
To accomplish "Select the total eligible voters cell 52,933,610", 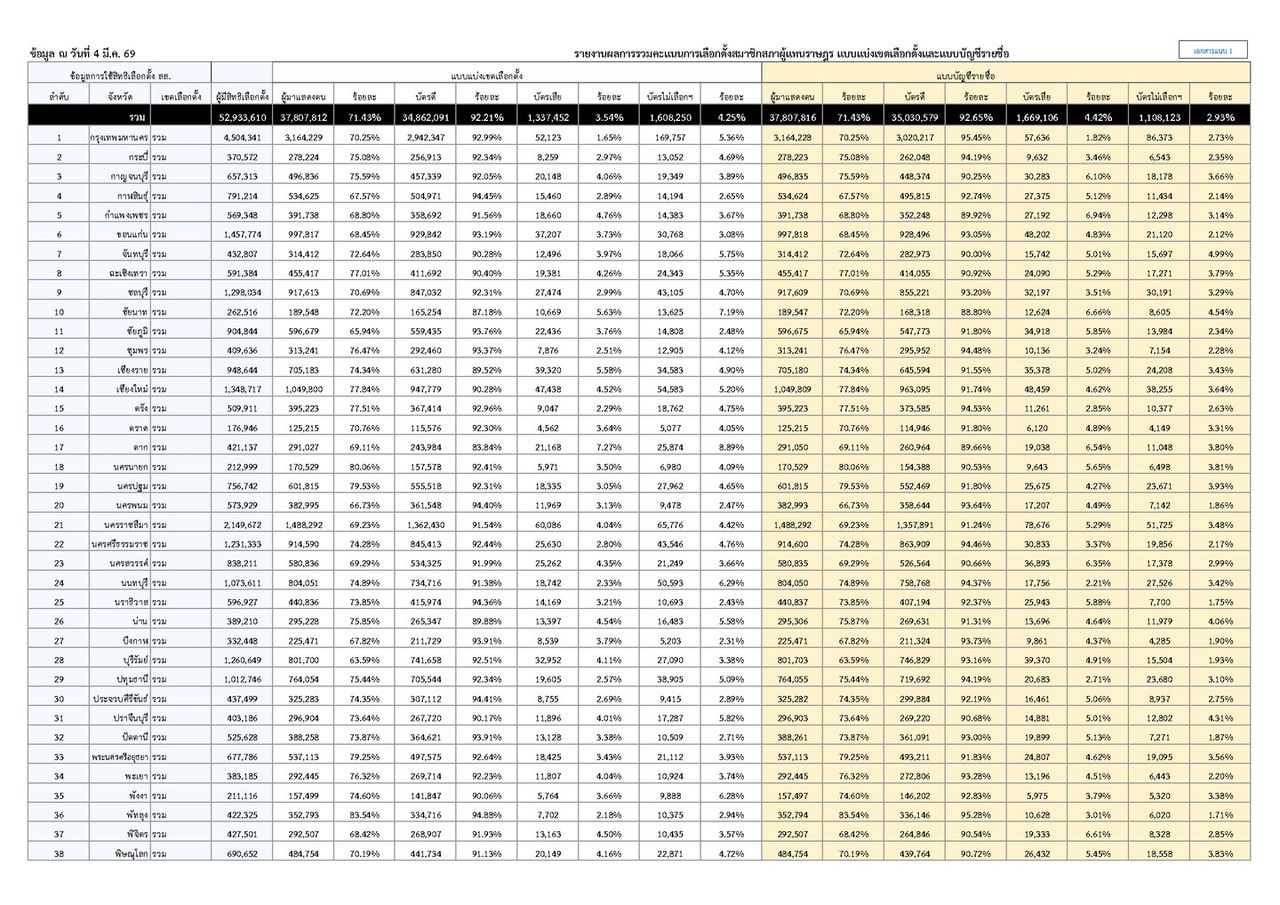I will click(241, 117).
